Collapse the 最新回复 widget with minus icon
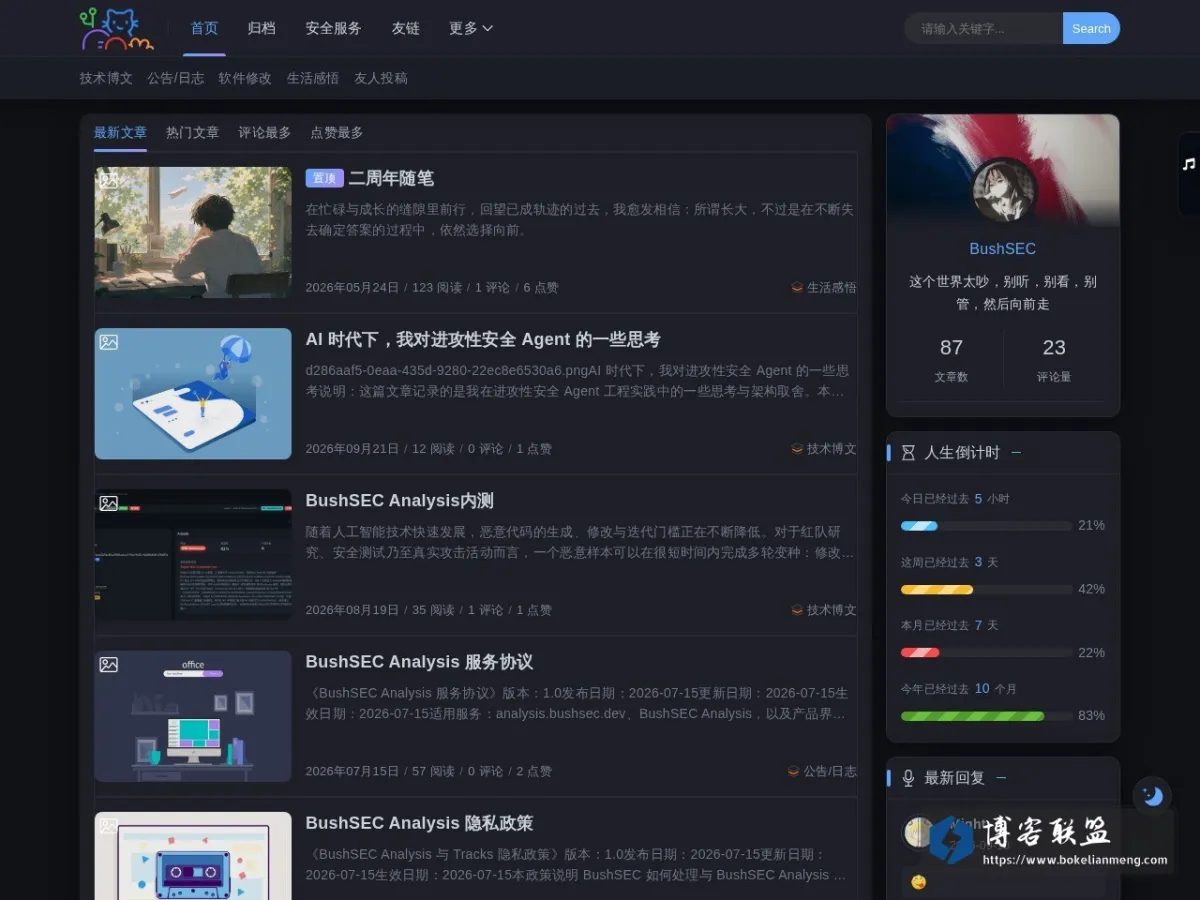Image resolution: width=1200 pixels, height=900 pixels. pyautogui.click(x=1001, y=778)
